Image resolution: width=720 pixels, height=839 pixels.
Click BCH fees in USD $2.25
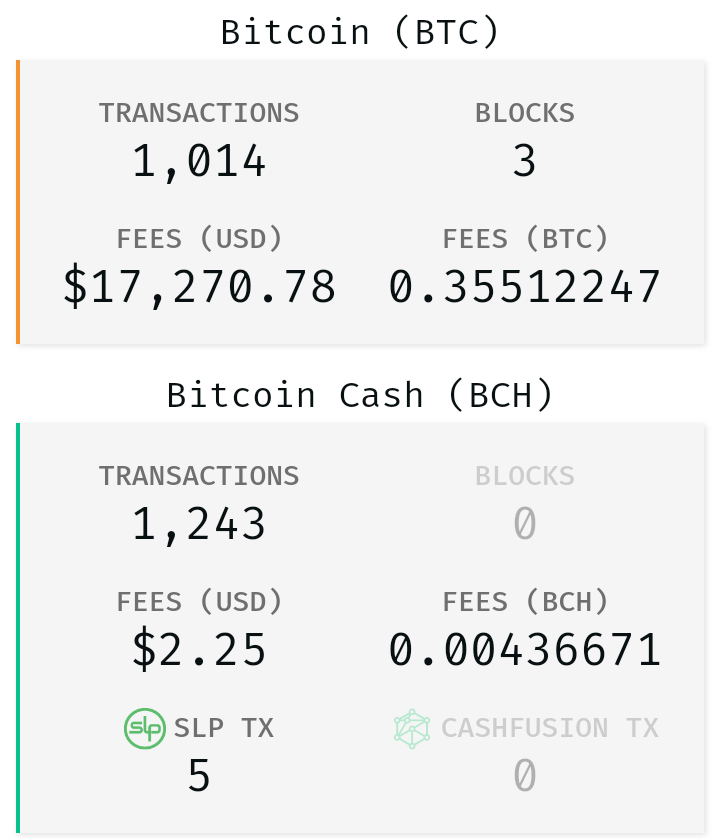pyautogui.click(x=198, y=650)
